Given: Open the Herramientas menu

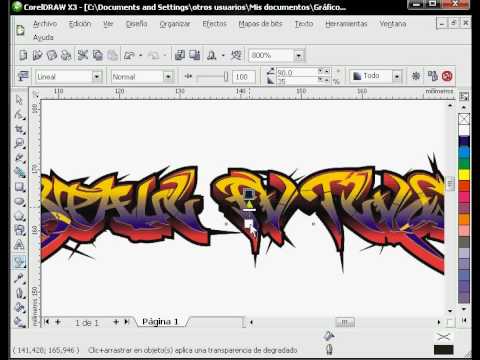Looking at the screenshot, I should (346, 24).
